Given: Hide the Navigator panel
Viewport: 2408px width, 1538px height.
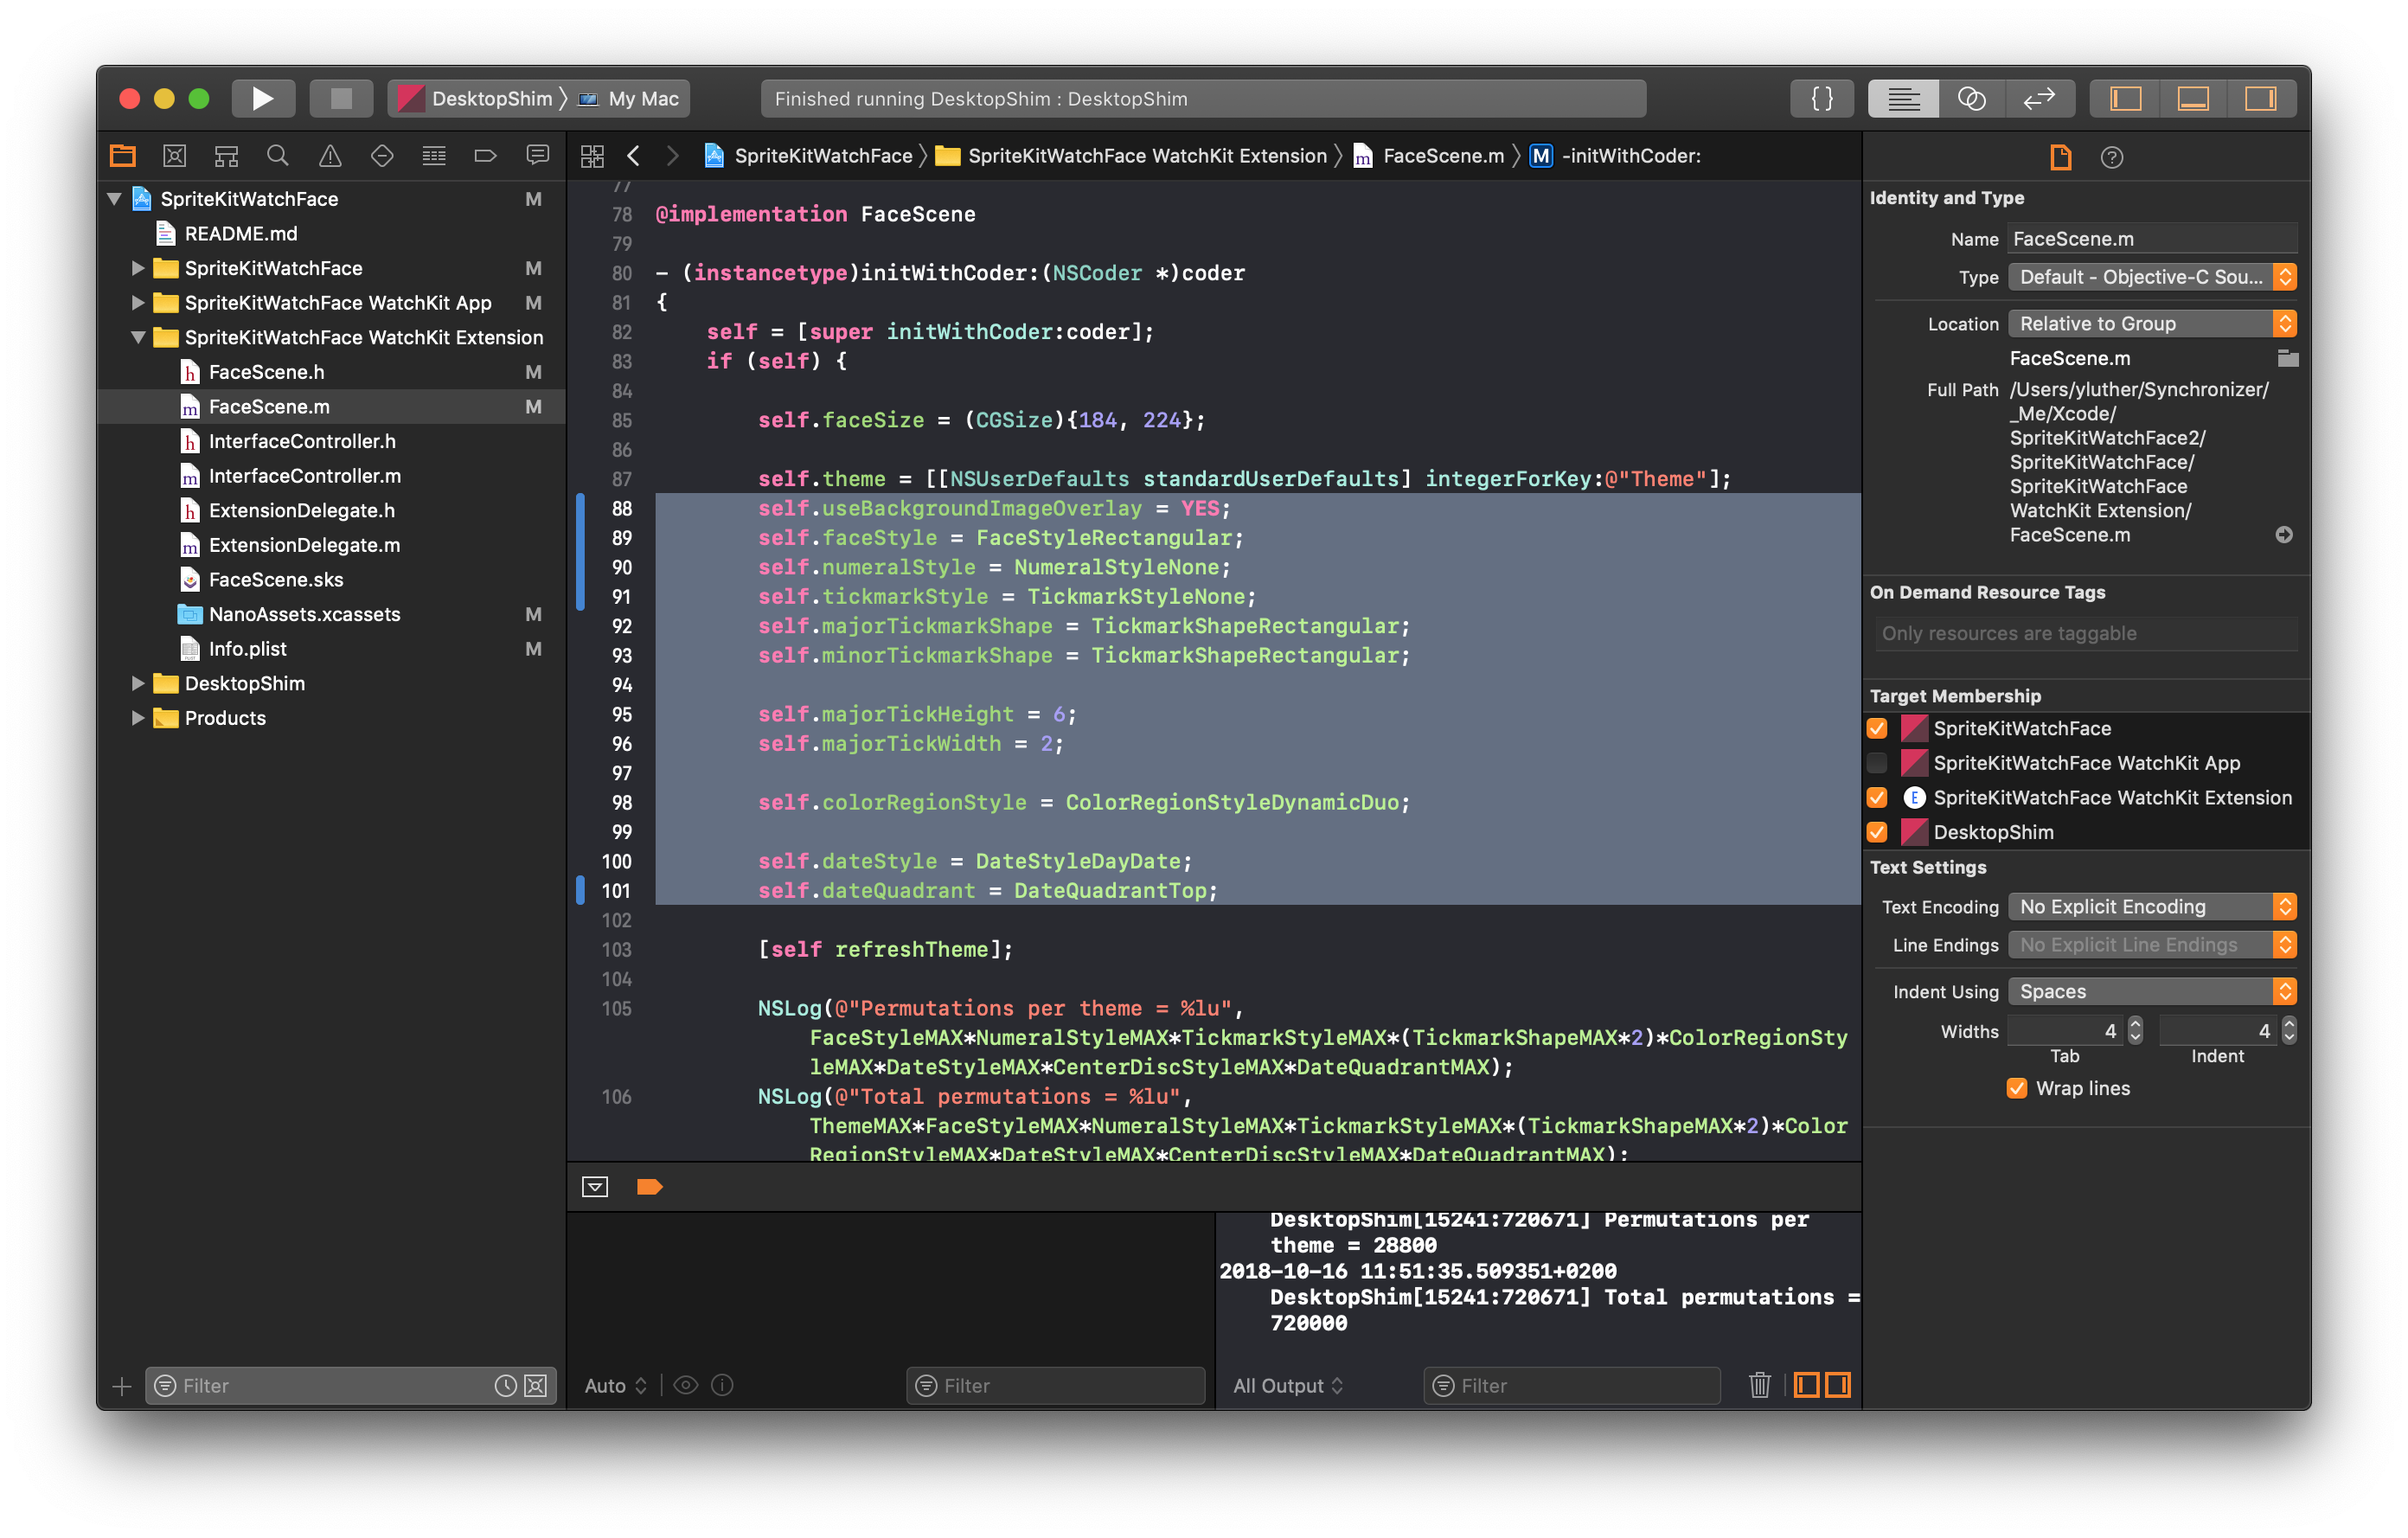Looking at the screenshot, I should 2125,98.
